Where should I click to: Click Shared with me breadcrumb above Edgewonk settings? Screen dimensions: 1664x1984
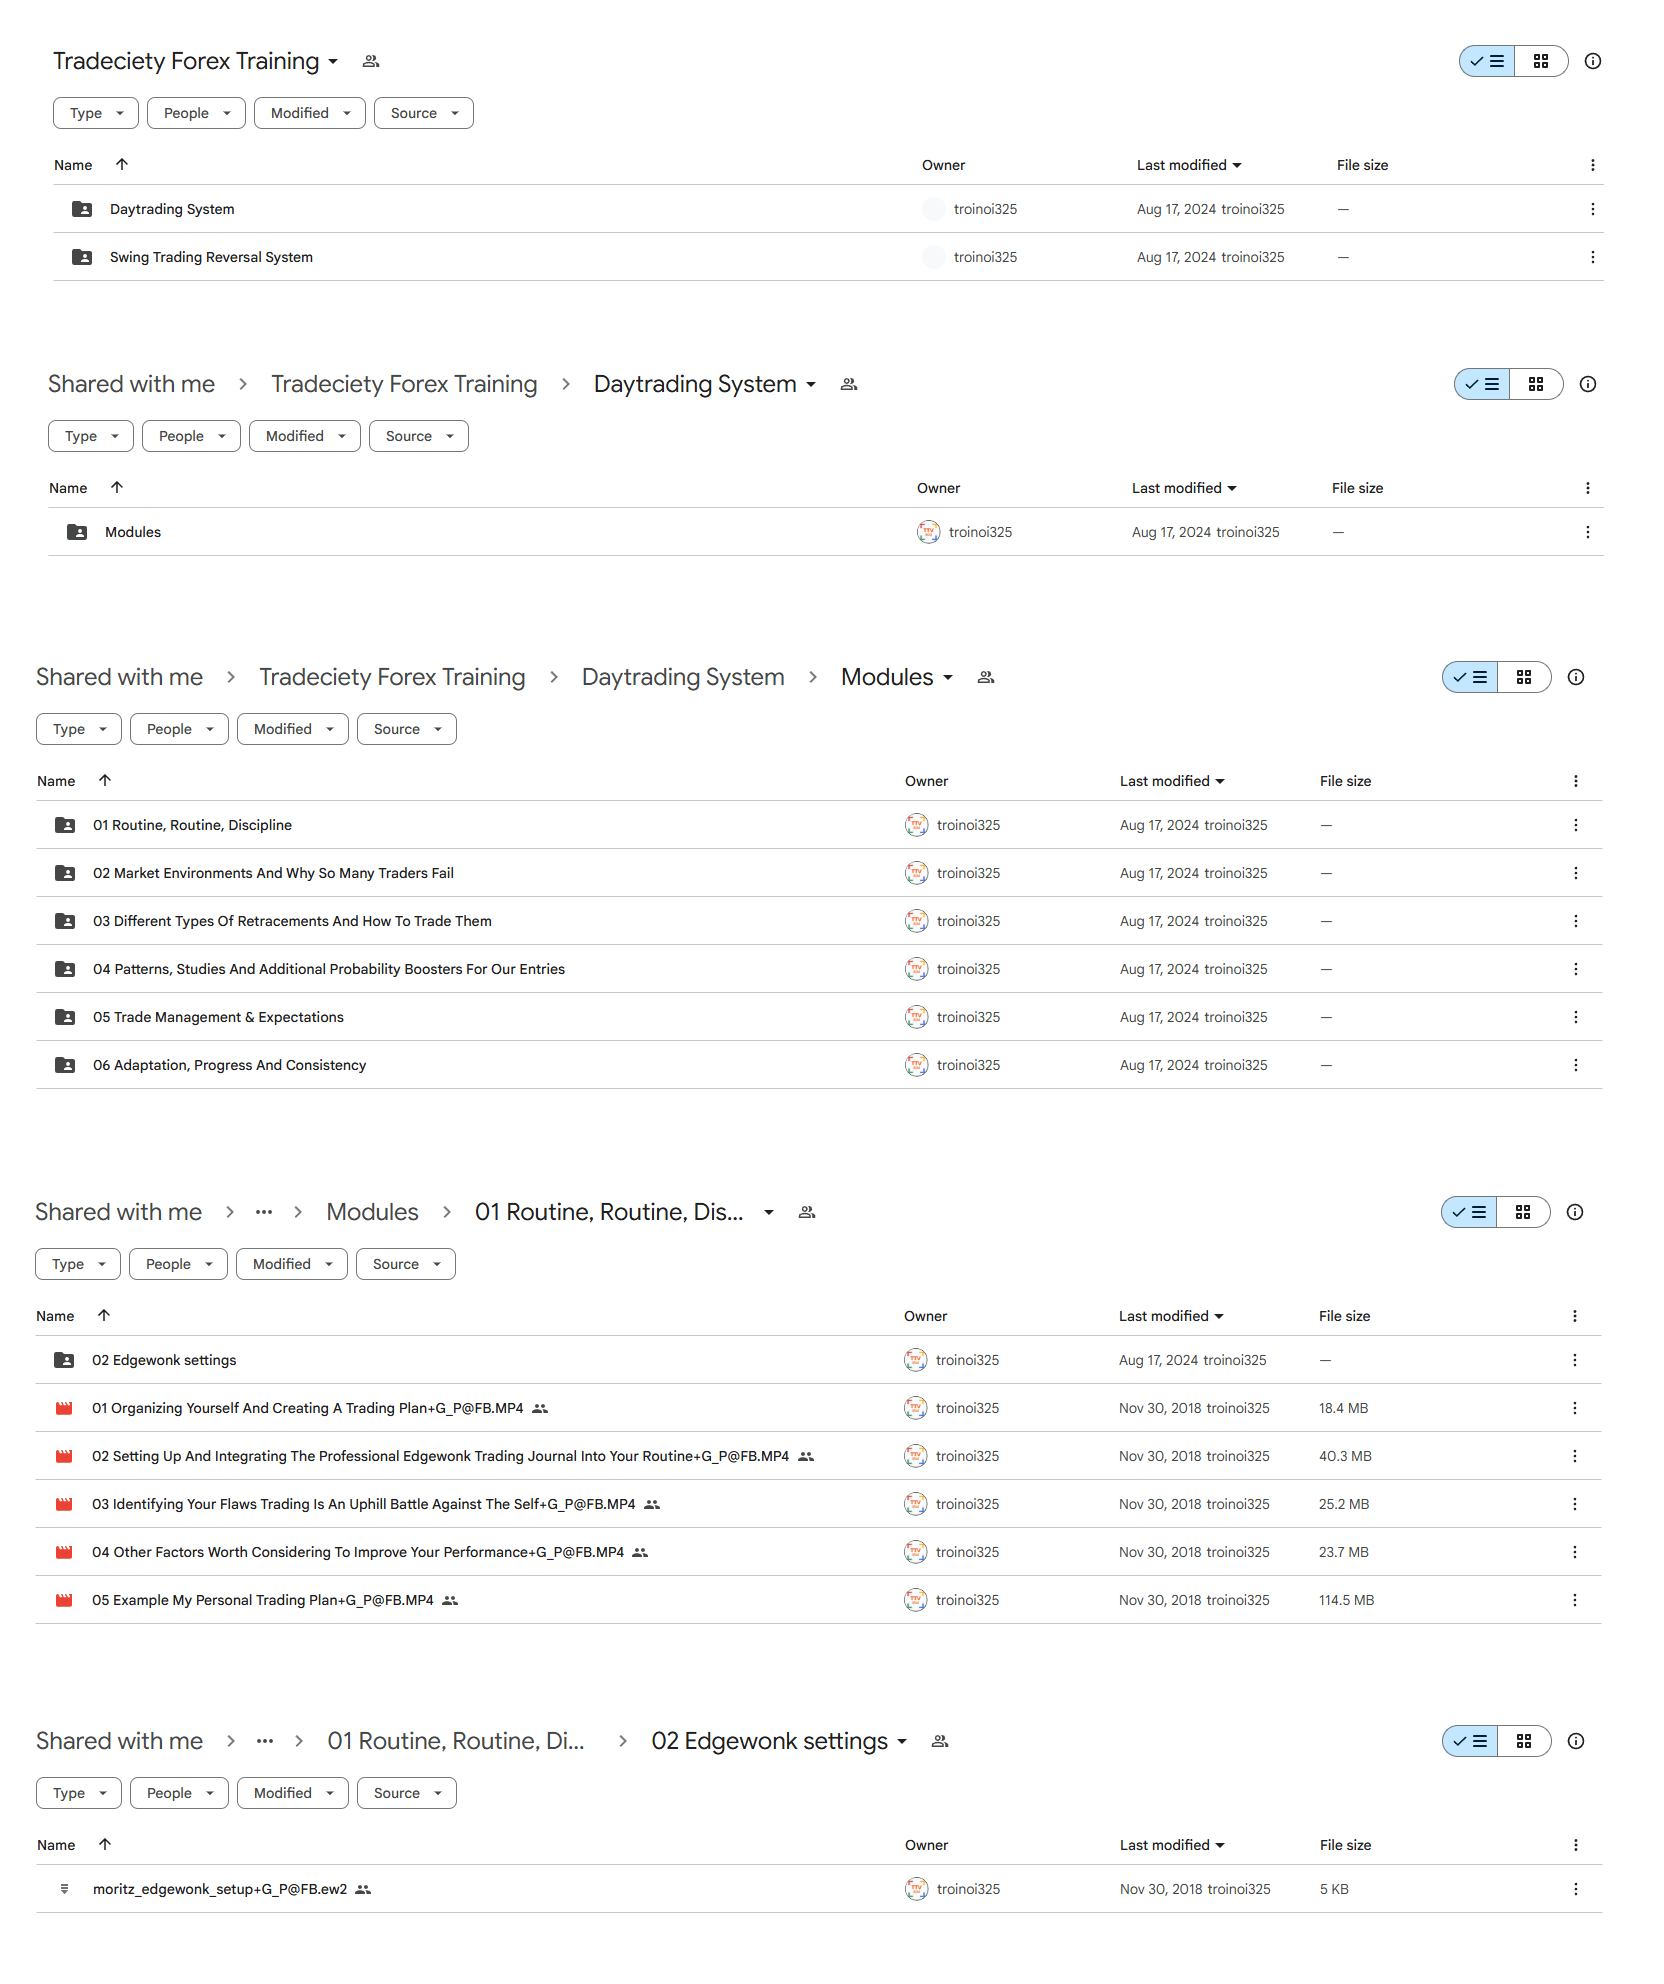click(x=119, y=1741)
